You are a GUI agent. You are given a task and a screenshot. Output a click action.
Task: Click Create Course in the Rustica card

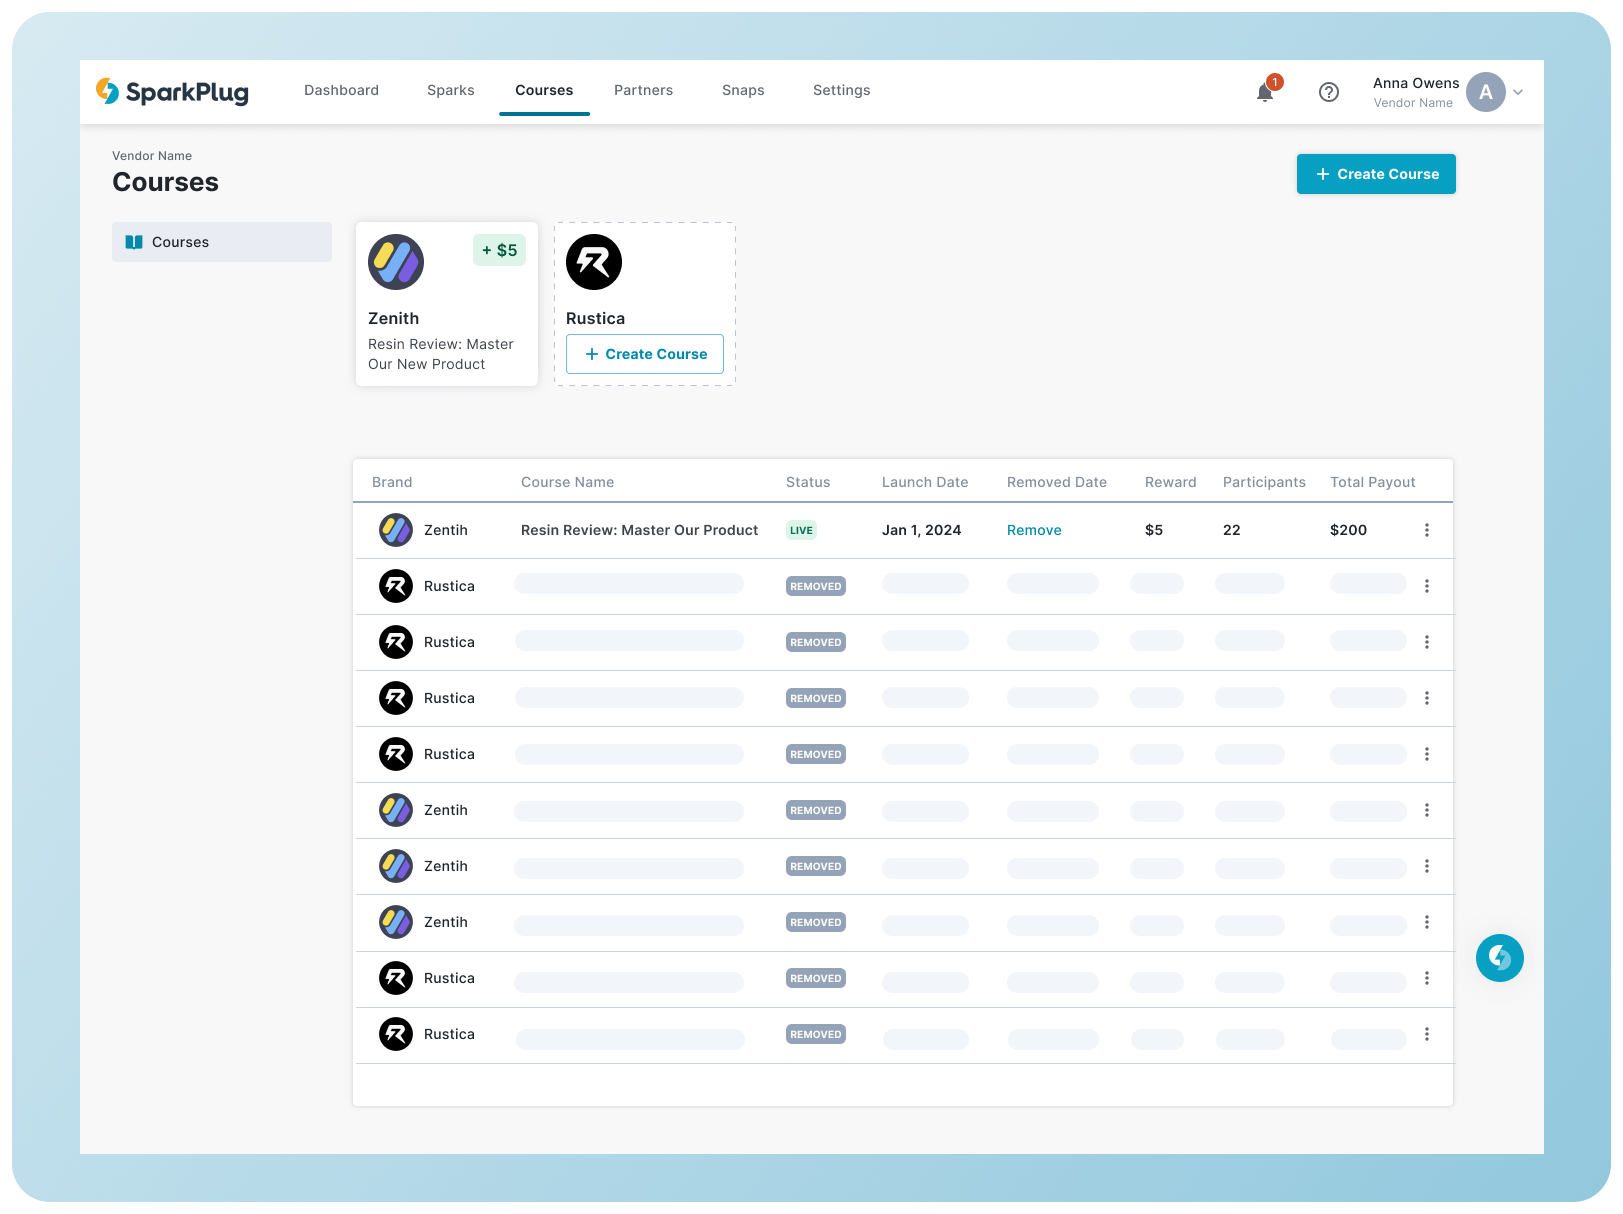point(645,354)
